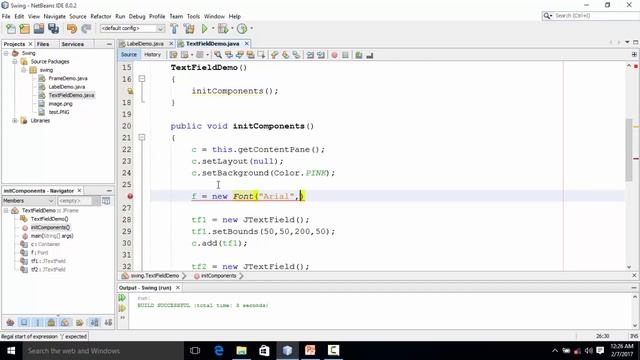Click the Search (Ctrl+I) field
The image size is (640, 360).
point(596,16)
